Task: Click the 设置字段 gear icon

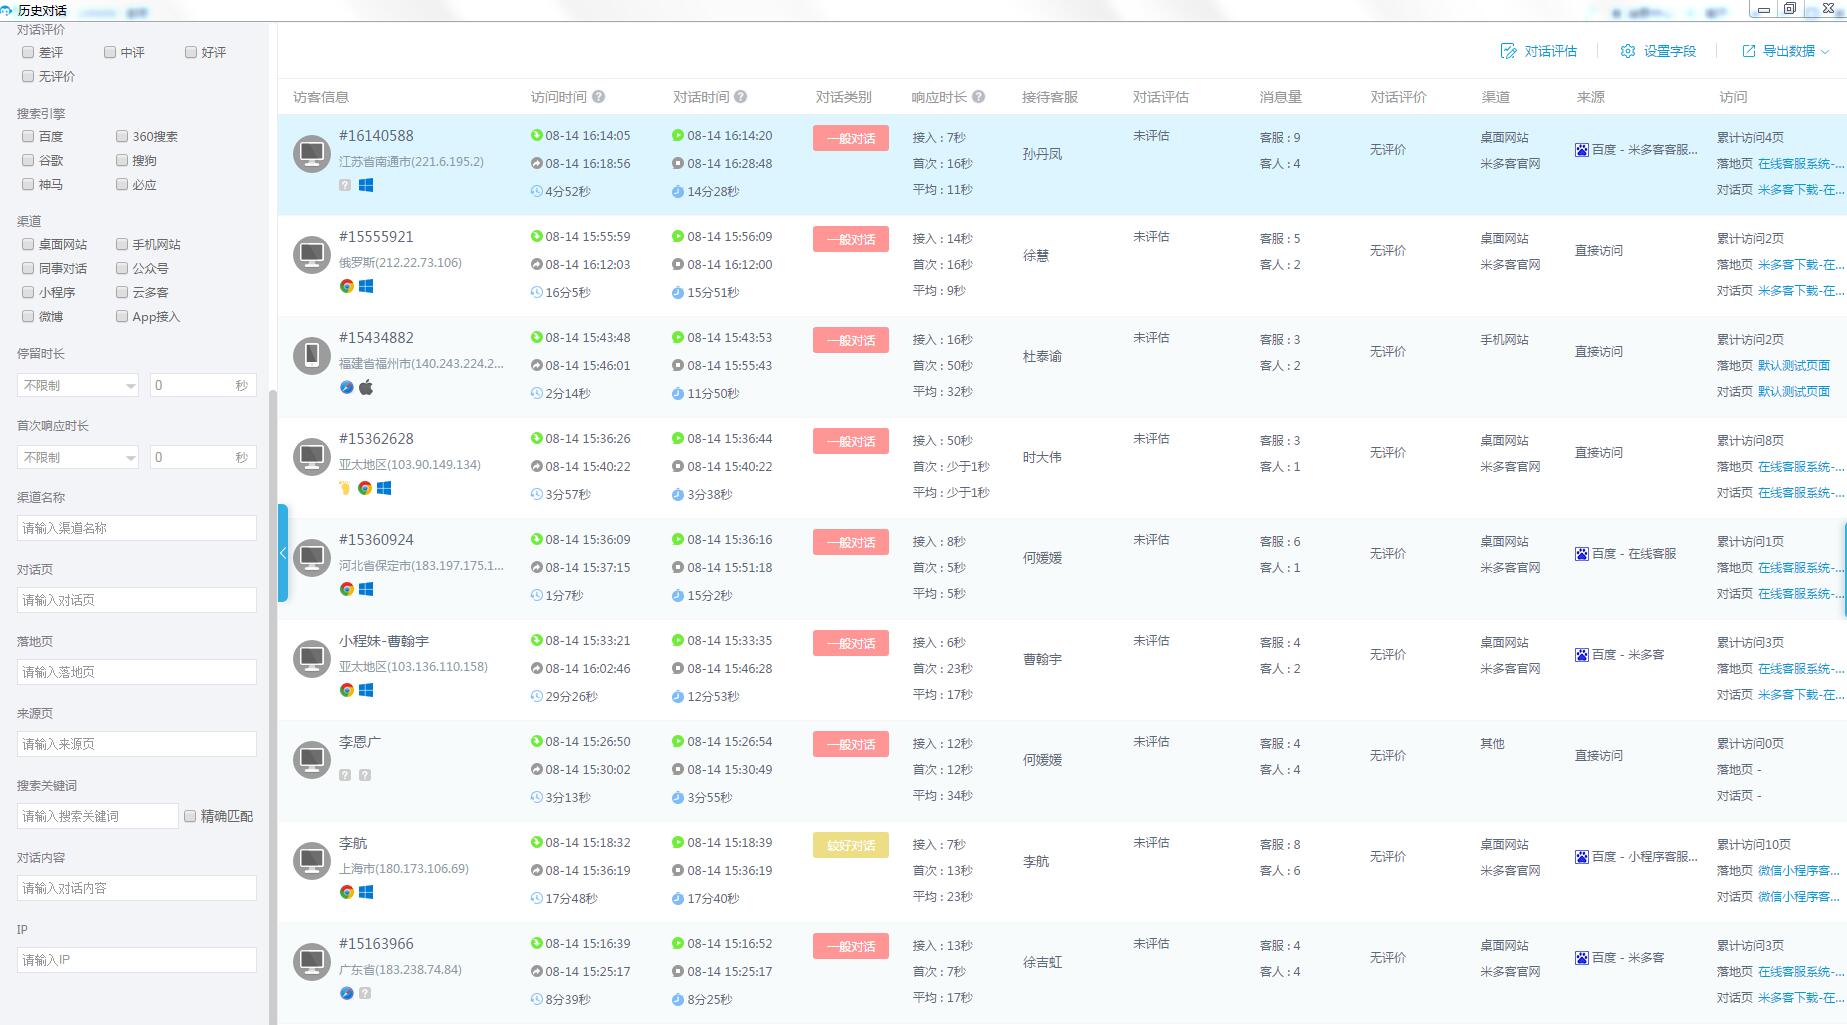Action: pyautogui.click(x=1627, y=51)
